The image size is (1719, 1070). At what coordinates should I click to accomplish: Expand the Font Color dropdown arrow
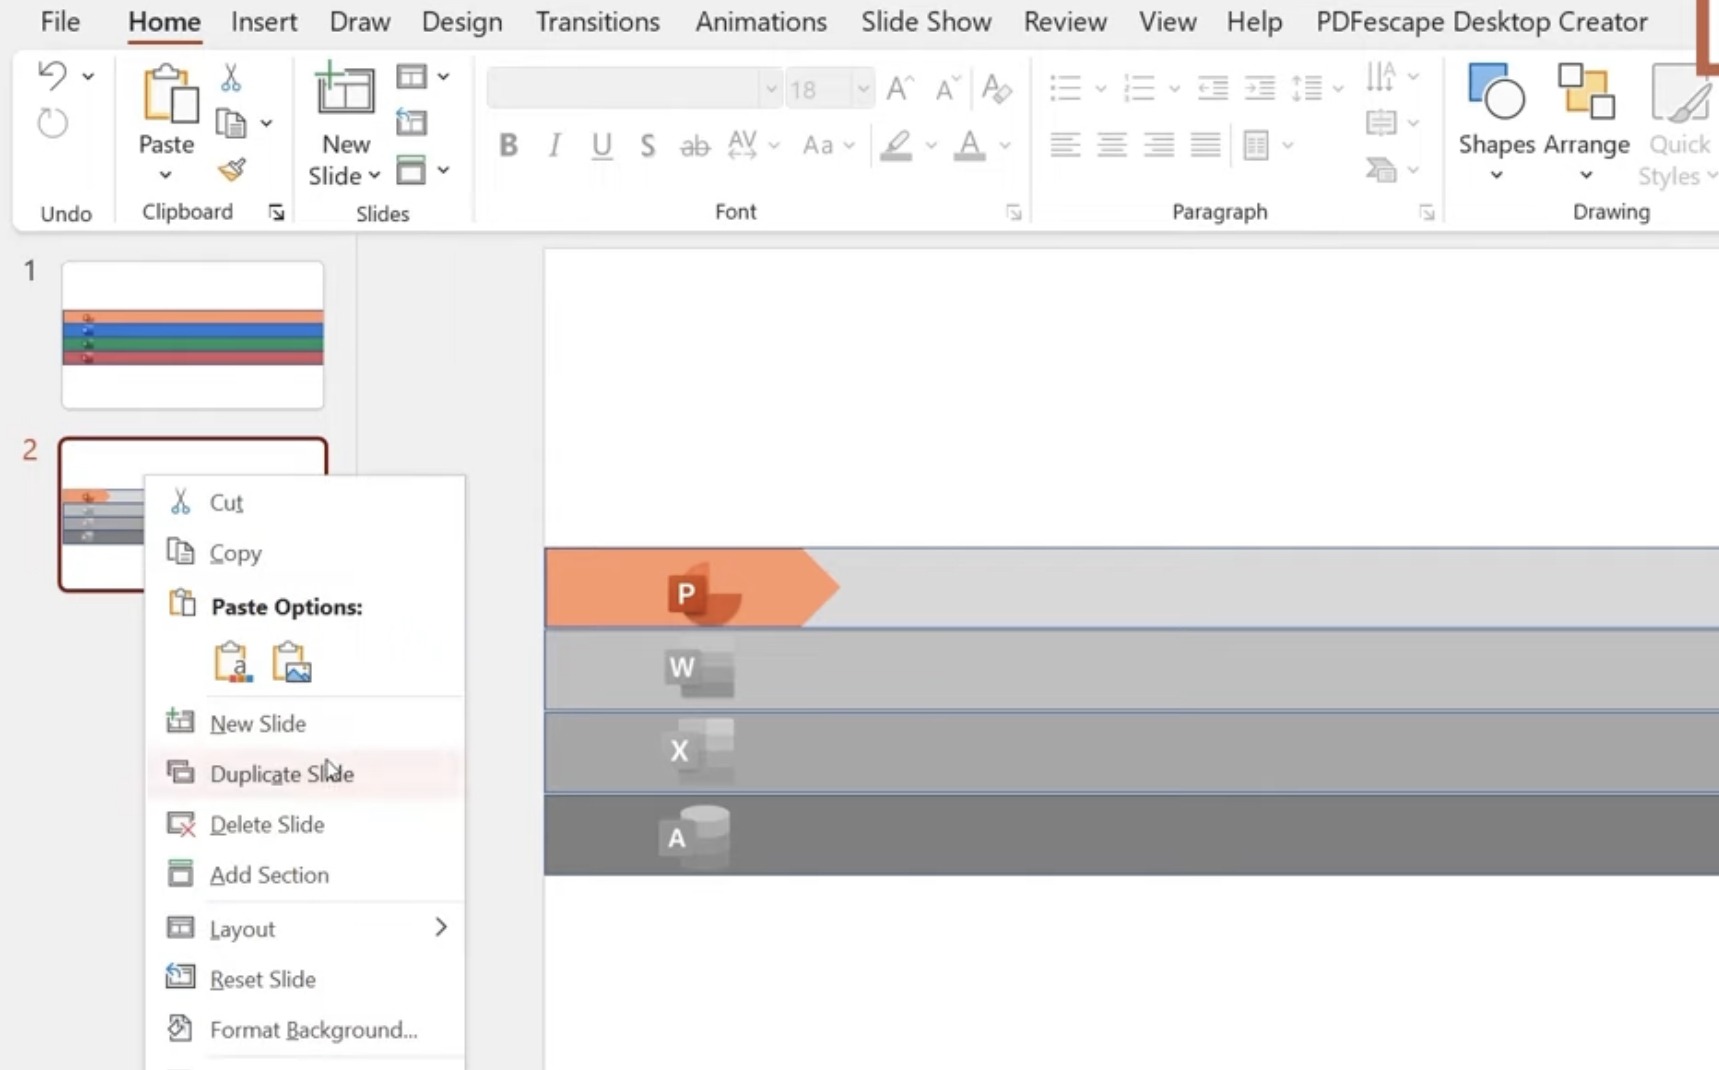(1005, 146)
